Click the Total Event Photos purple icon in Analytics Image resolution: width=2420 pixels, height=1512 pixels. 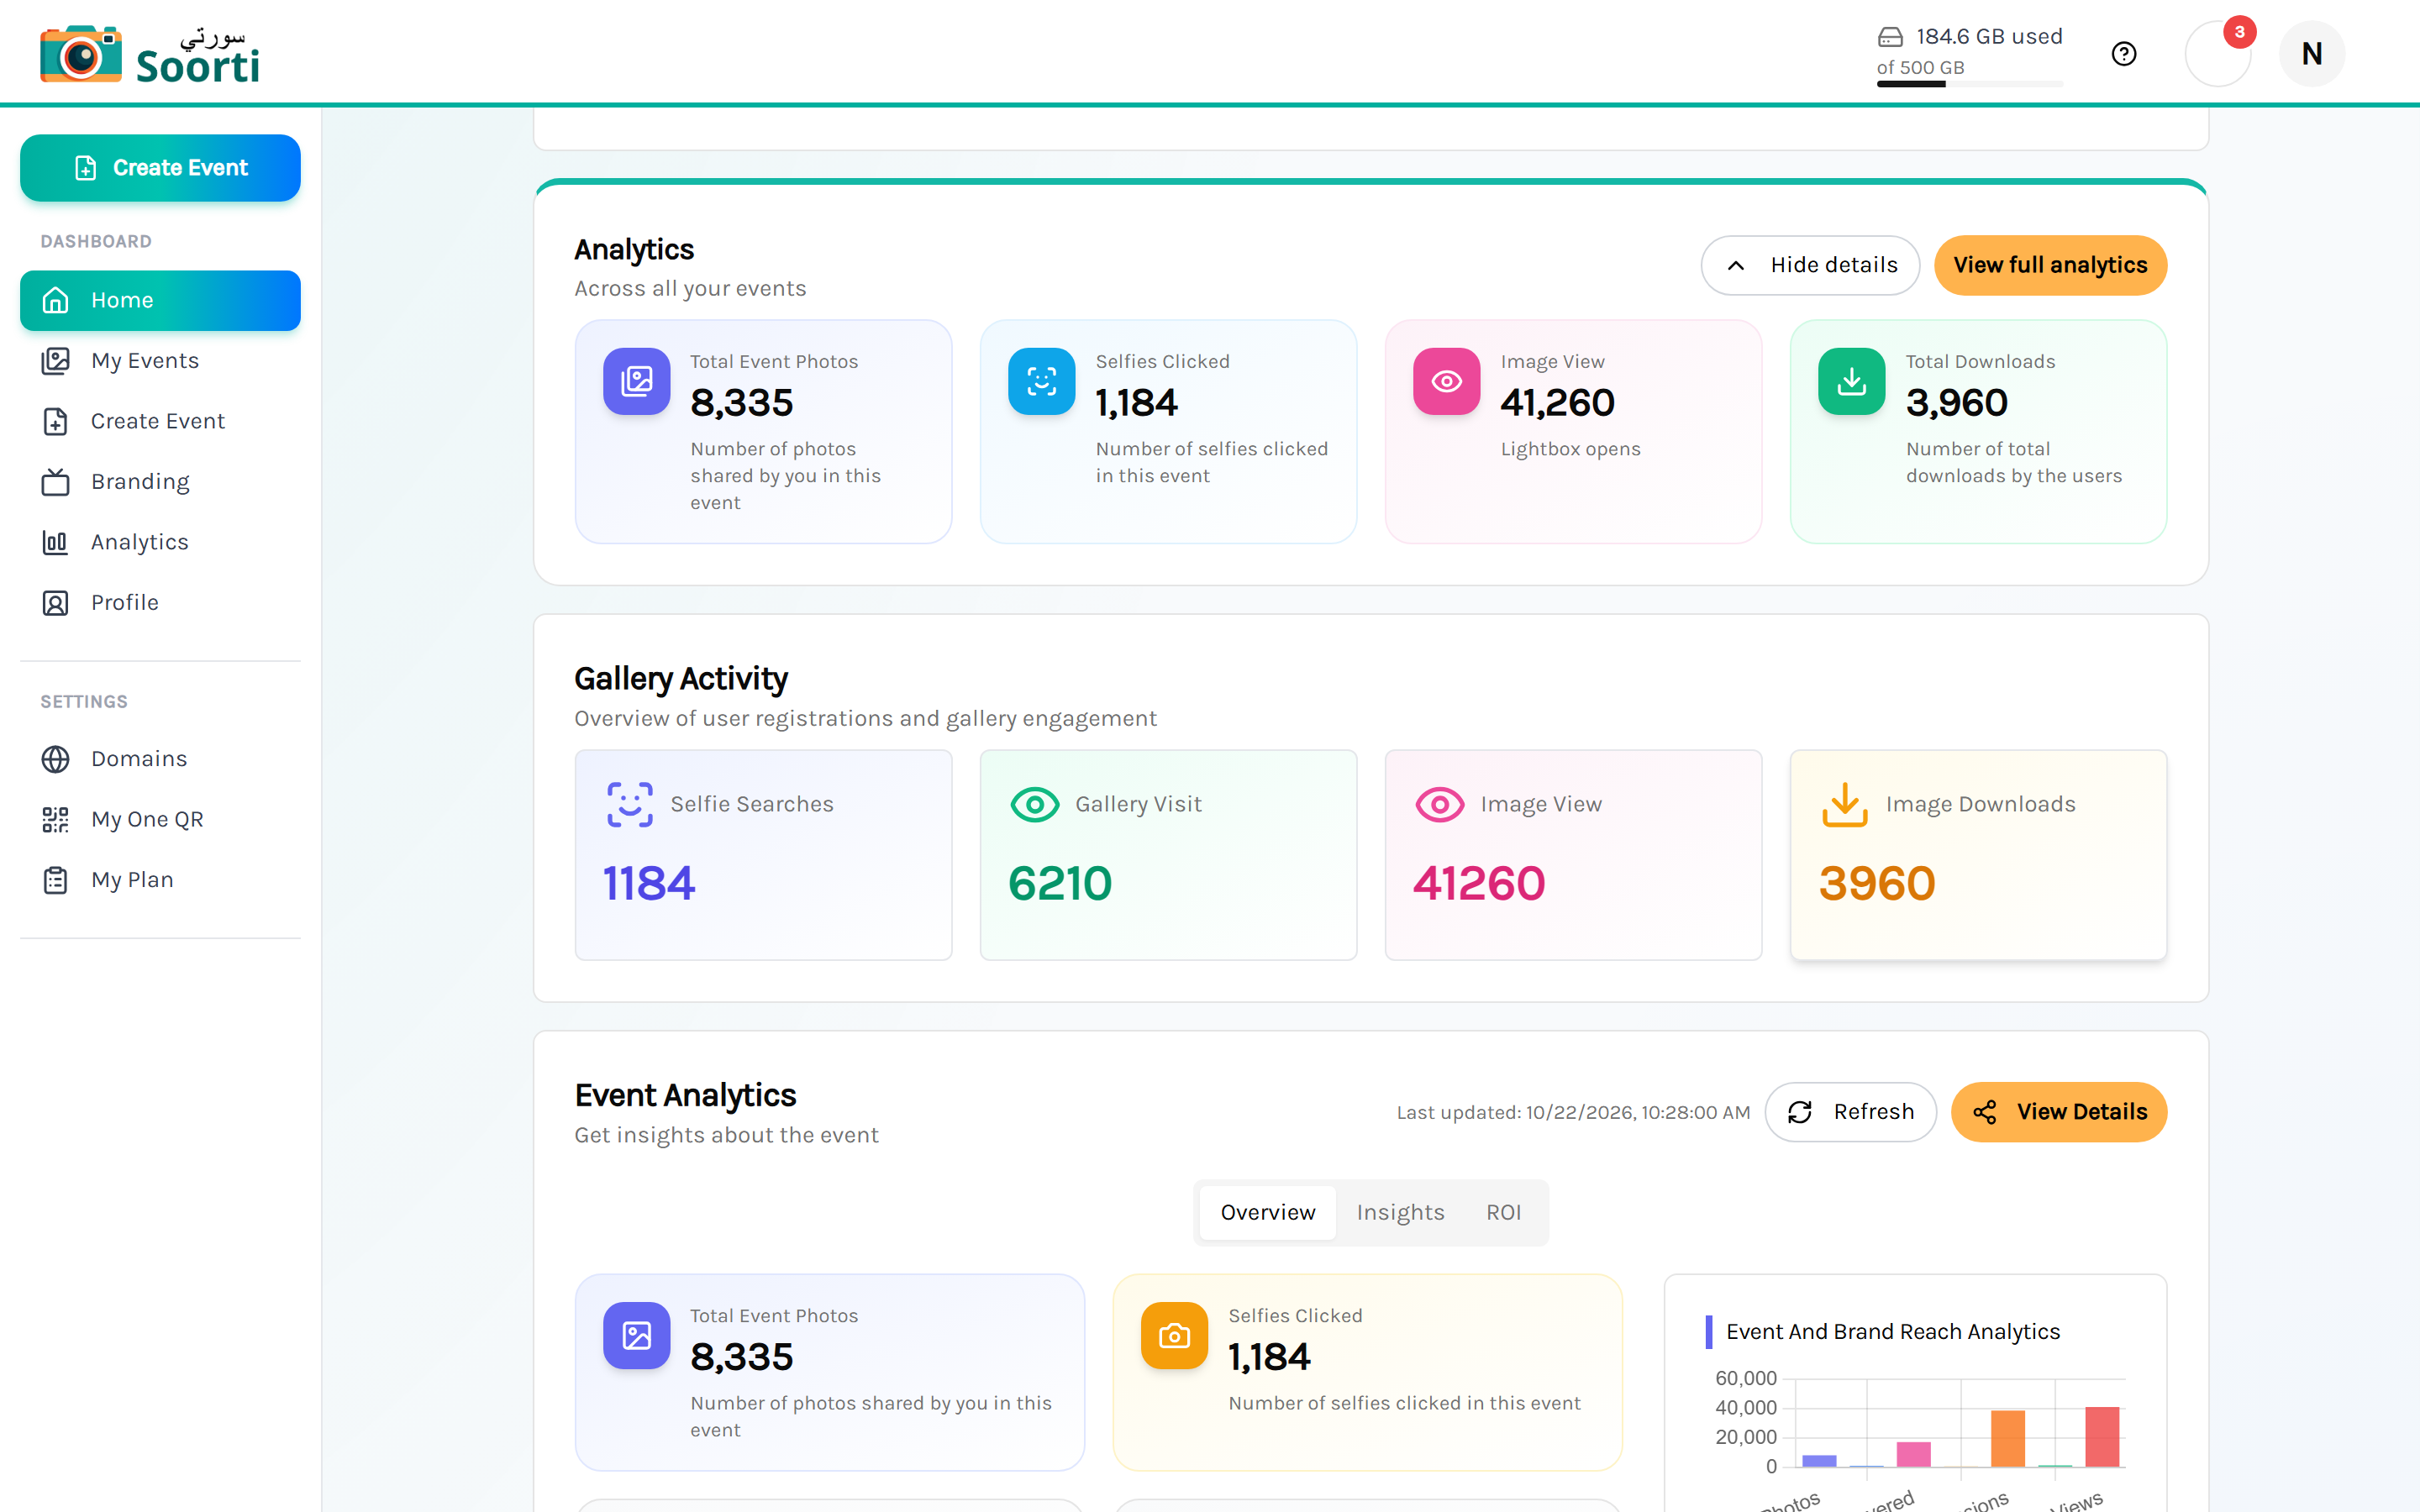[636, 381]
